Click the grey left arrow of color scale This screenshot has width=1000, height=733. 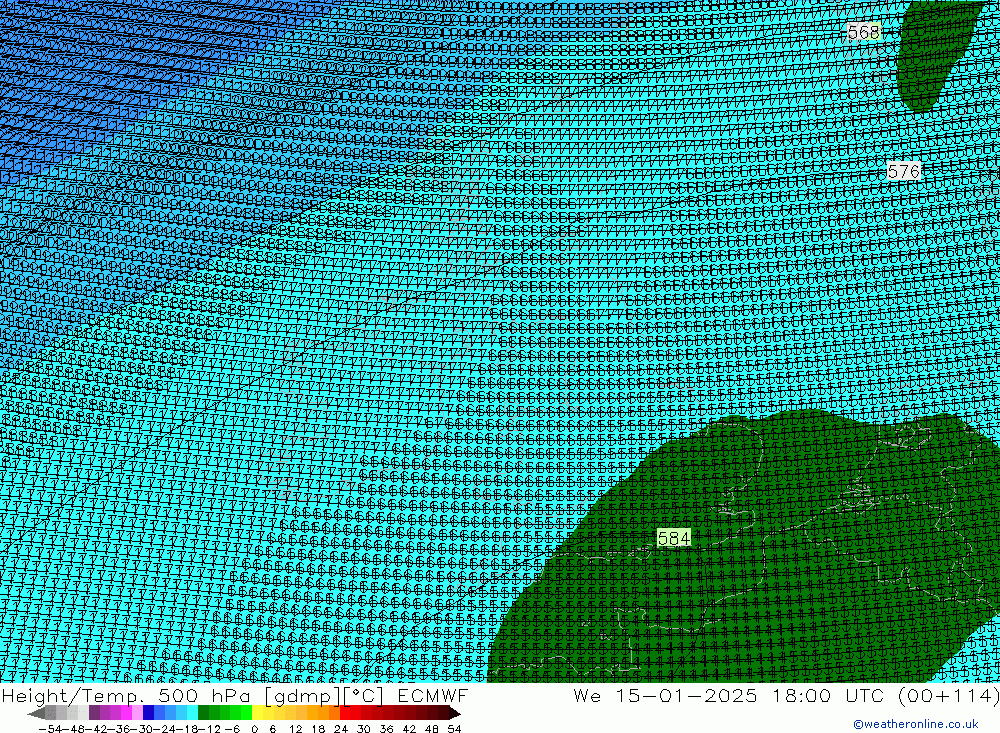[x=36, y=713]
